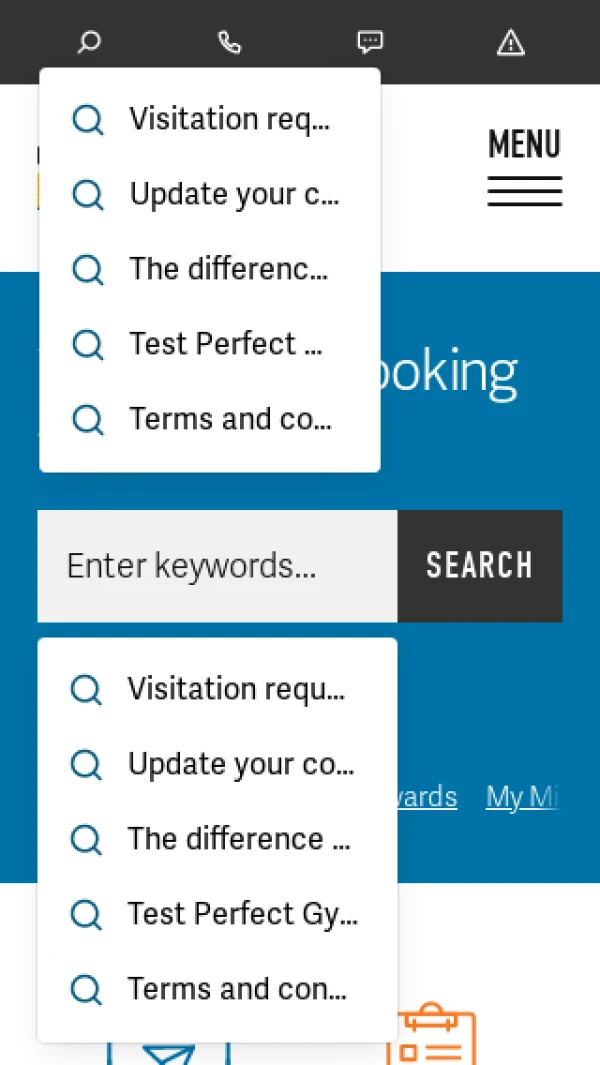Viewport: 600px width, 1065px height.
Task: Open the hamburger MENU
Action: 524,168
